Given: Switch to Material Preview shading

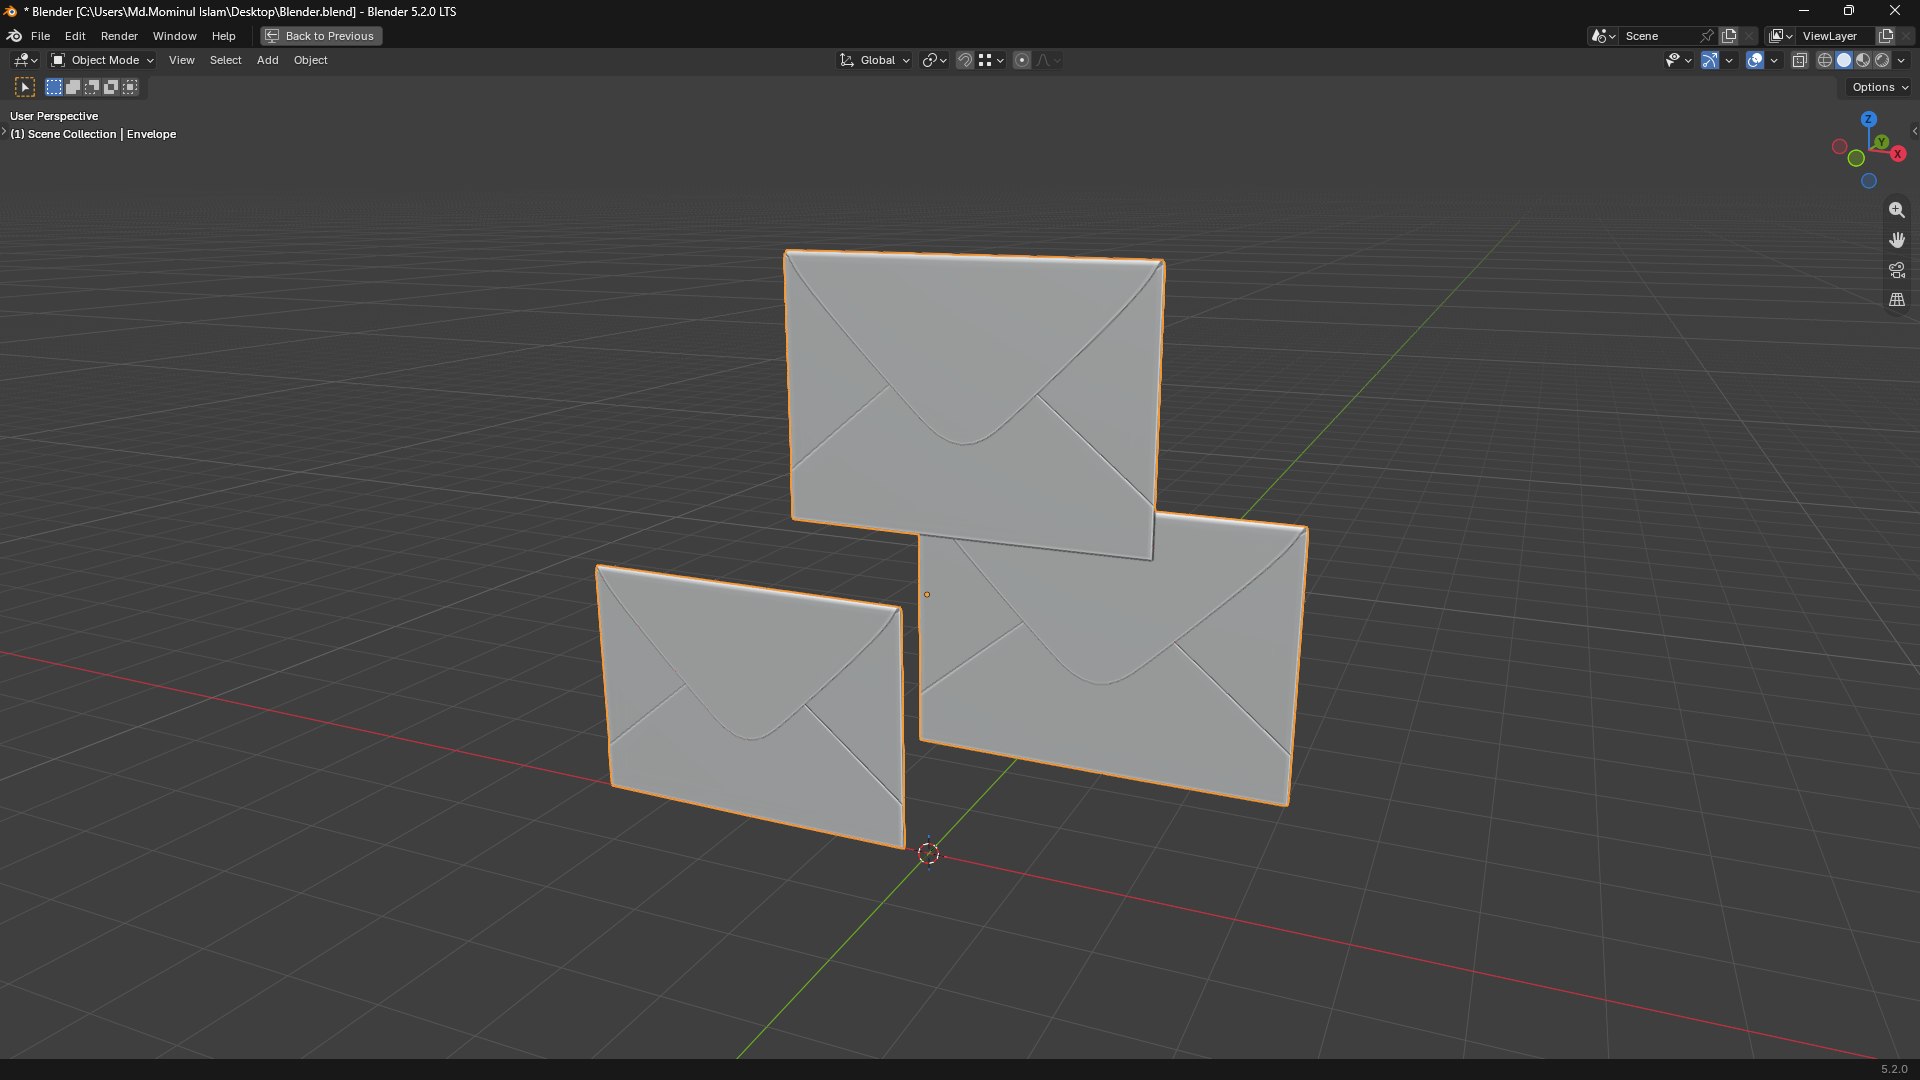Looking at the screenshot, I should click(x=1863, y=60).
